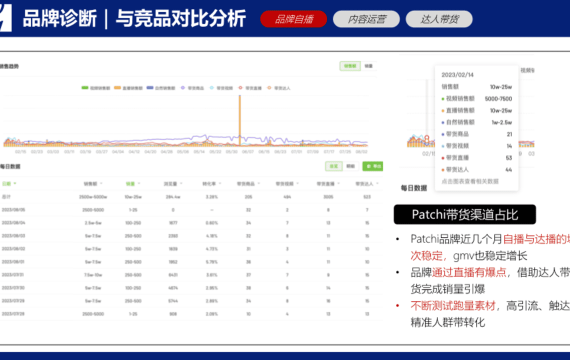
Task: Click the 2023/07/28 date row
Action: (13, 314)
